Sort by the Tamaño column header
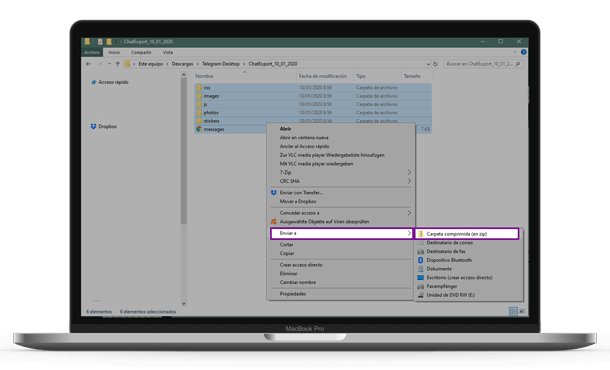Image resolution: width=610 pixels, height=370 pixels. (412, 76)
